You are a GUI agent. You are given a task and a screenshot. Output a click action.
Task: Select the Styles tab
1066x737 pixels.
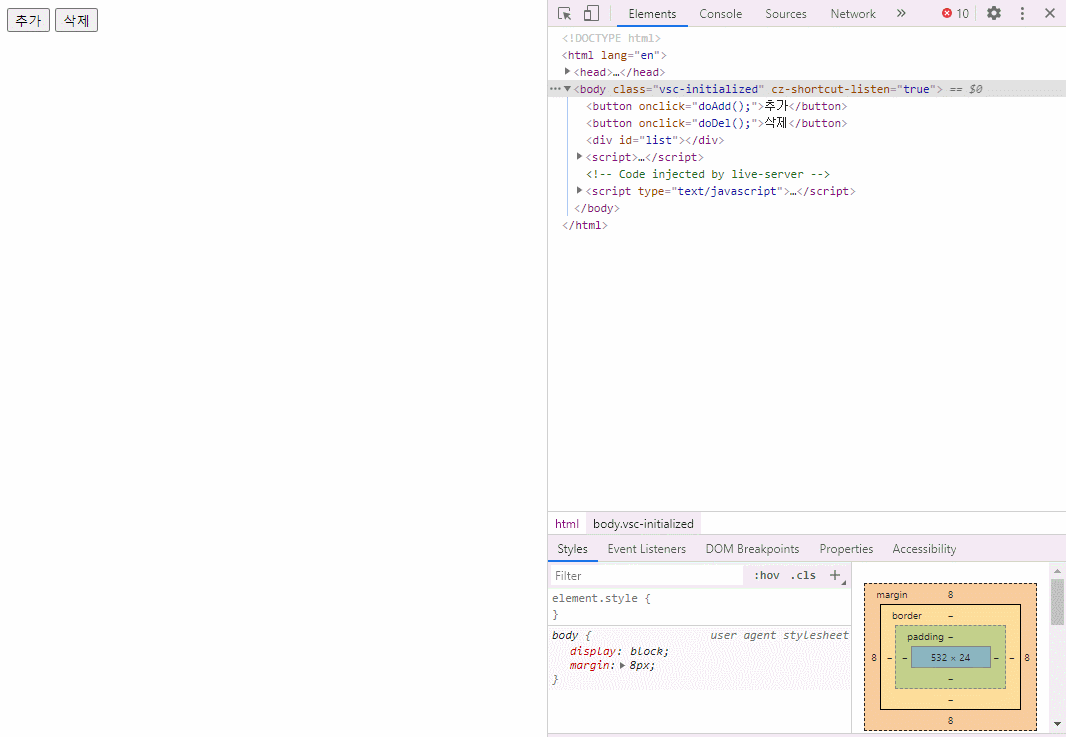(572, 549)
